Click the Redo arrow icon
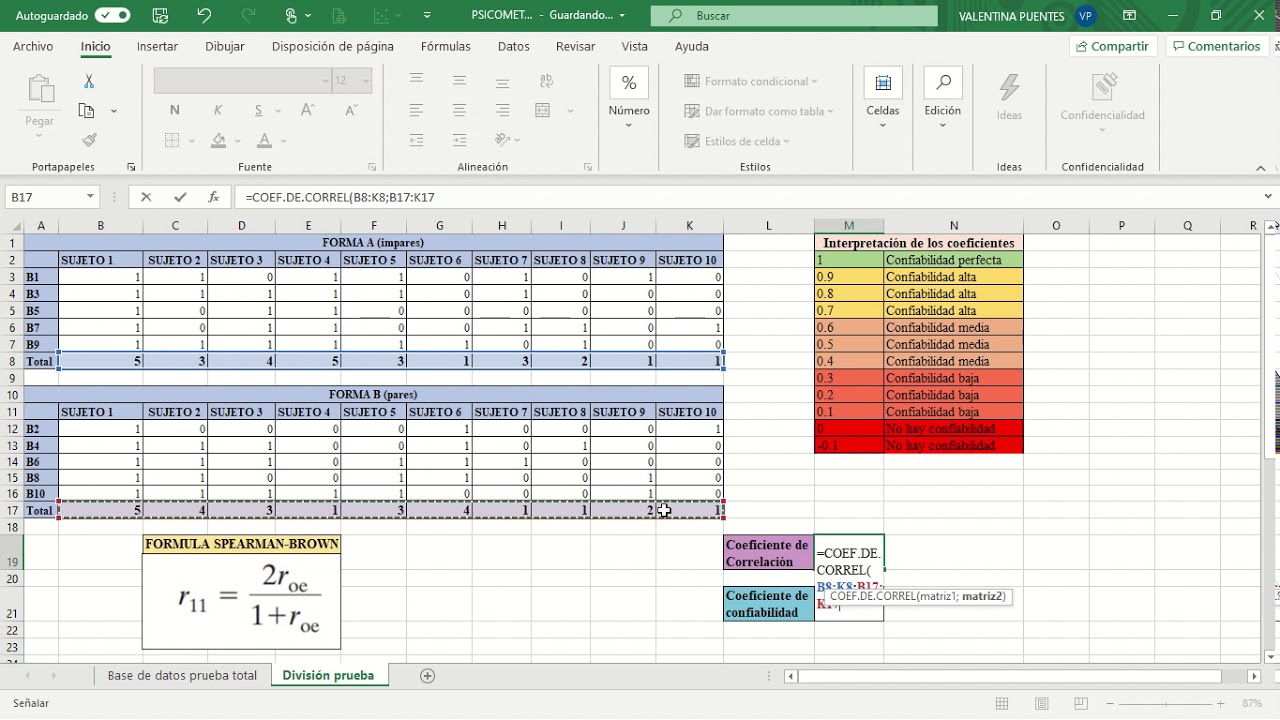The image size is (1280, 720). (x=249, y=15)
